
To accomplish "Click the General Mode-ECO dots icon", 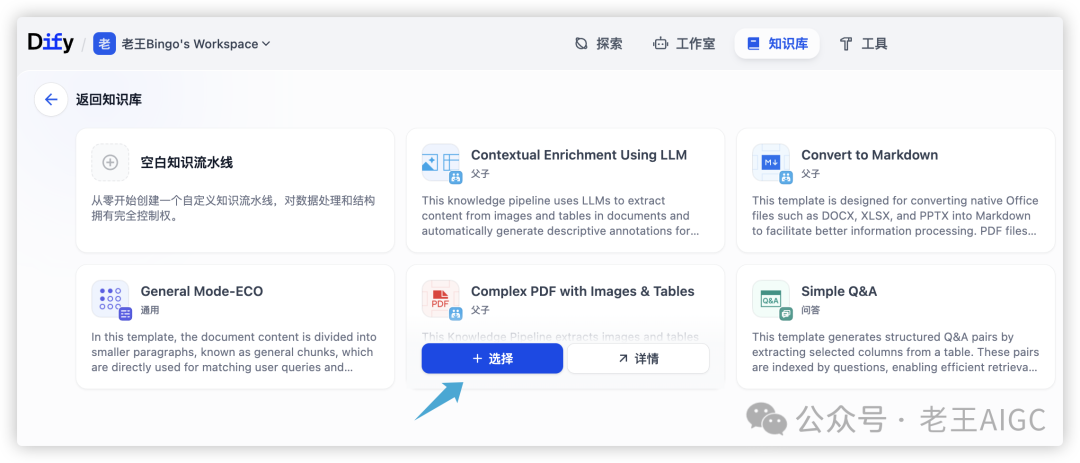I will [110, 299].
